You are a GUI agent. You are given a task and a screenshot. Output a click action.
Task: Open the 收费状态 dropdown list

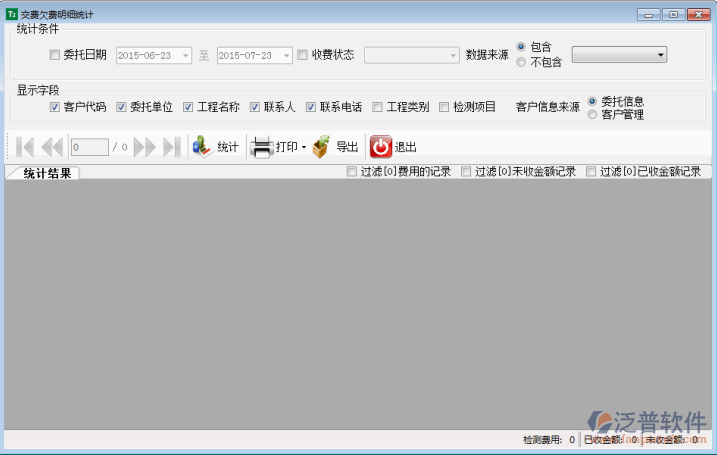pyautogui.click(x=411, y=55)
